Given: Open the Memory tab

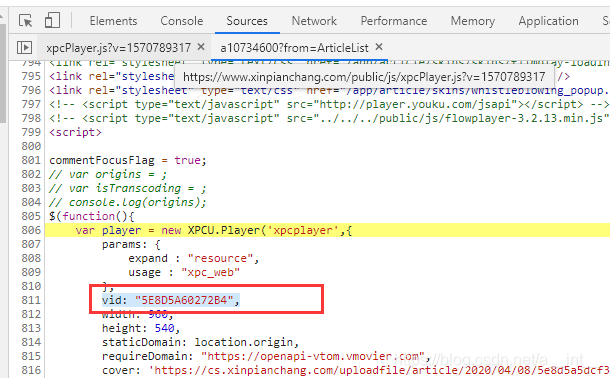Looking at the screenshot, I should [473, 21].
